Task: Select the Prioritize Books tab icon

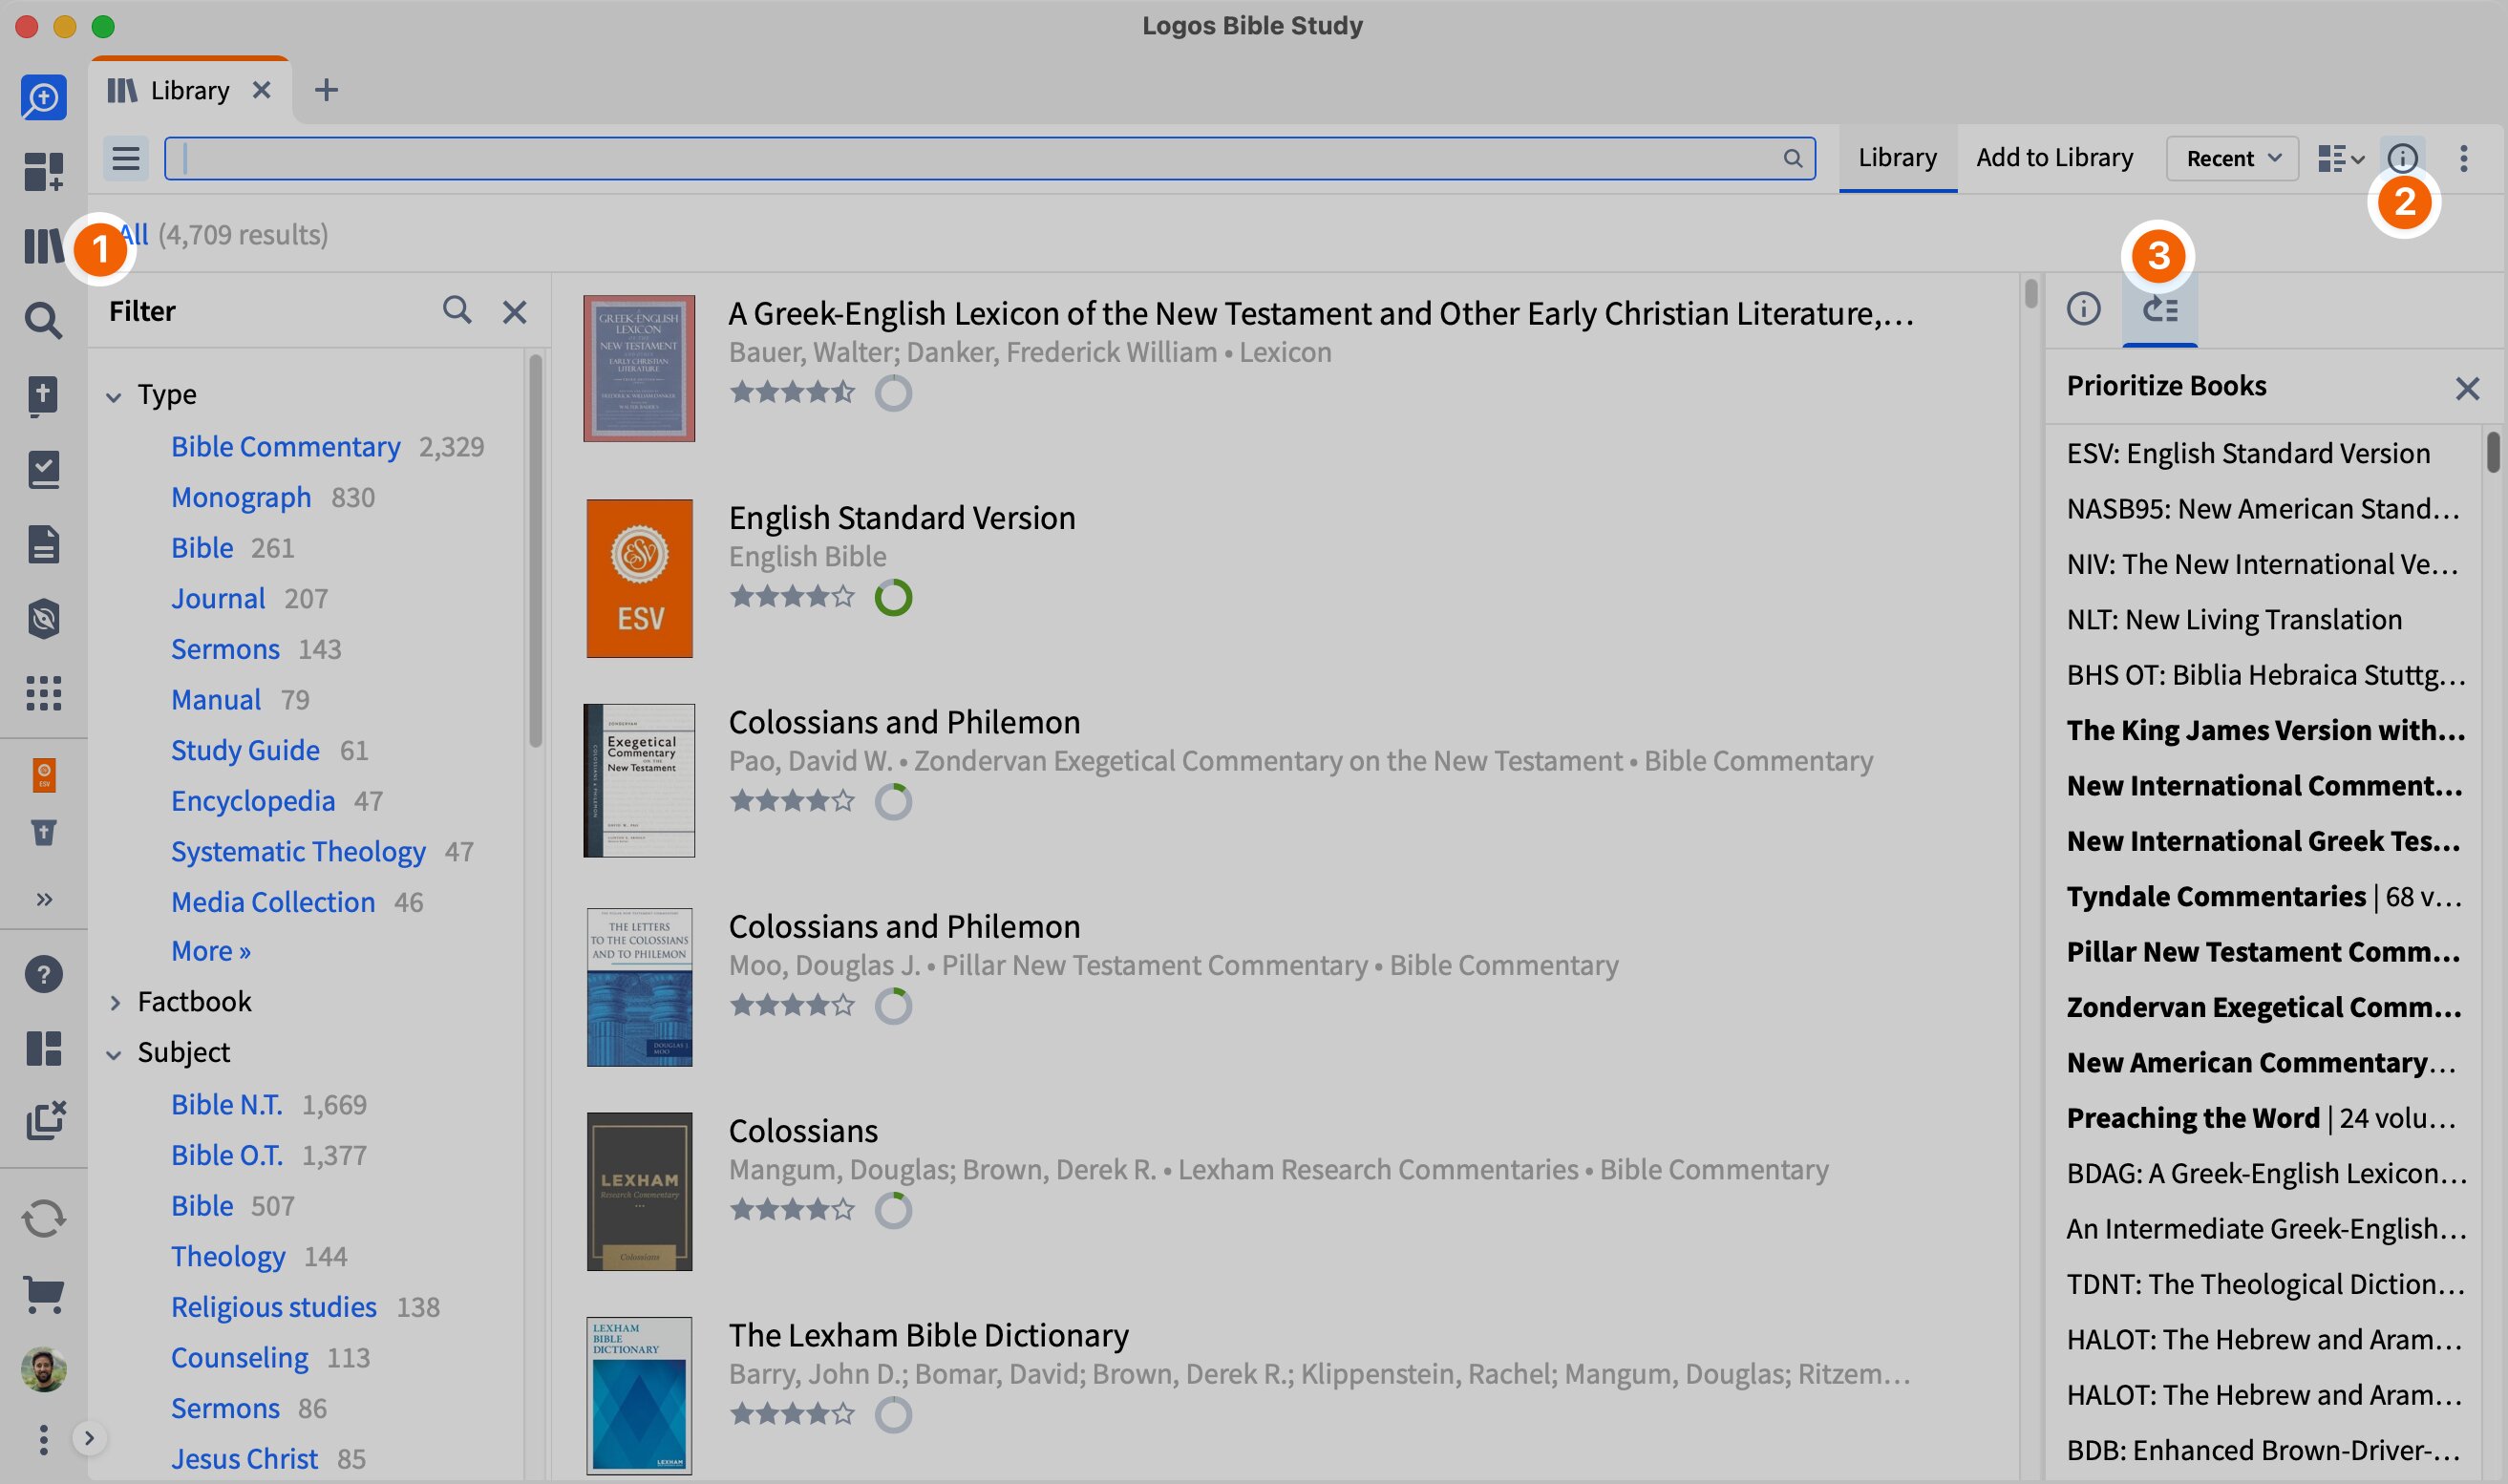Action: click(2160, 309)
